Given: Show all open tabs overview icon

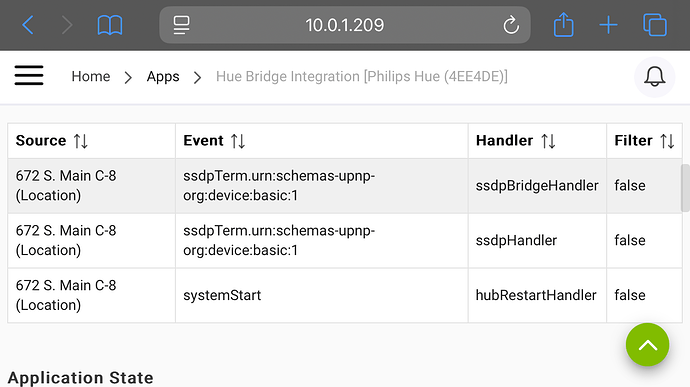Looking at the screenshot, I should point(655,25).
